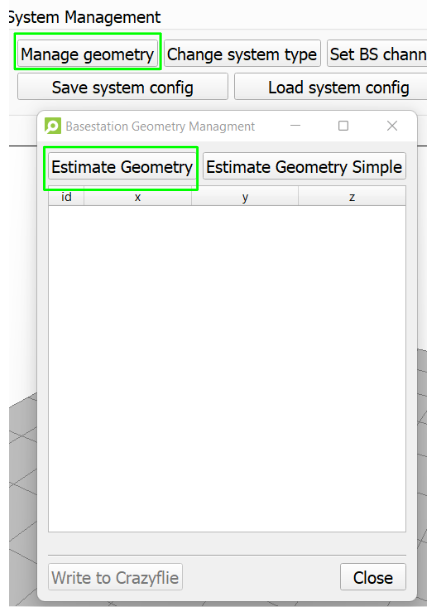Click the empty geometry table area

(x=227, y=368)
